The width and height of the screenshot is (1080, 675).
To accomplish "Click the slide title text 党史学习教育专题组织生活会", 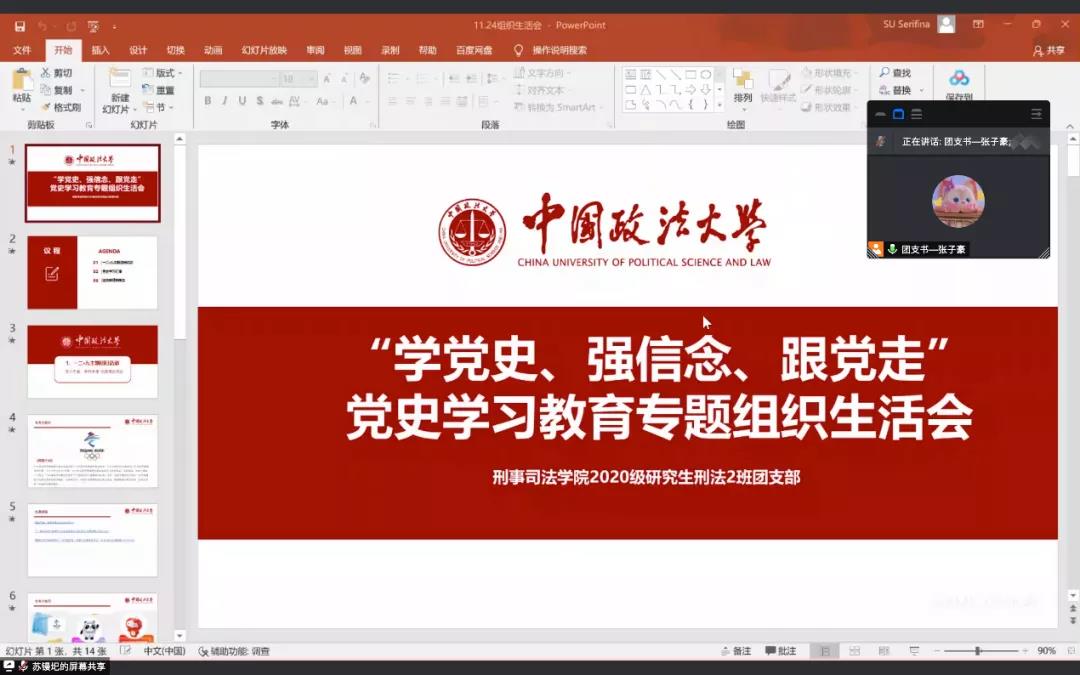I will coord(659,417).
